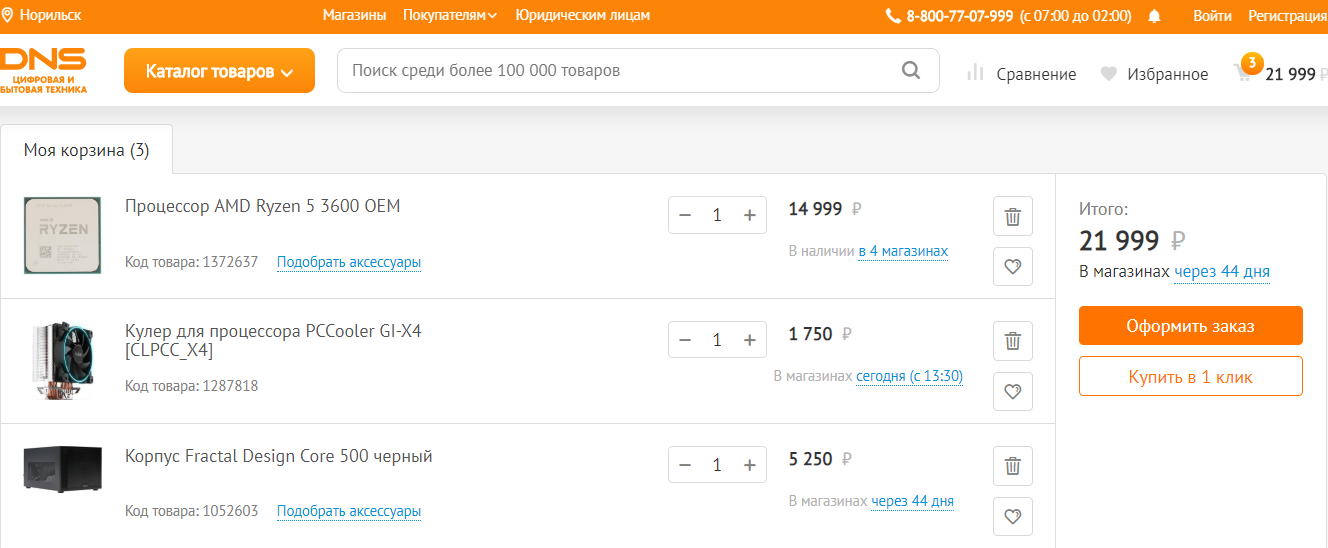Select the Моя корзина tab

[86, 150]
